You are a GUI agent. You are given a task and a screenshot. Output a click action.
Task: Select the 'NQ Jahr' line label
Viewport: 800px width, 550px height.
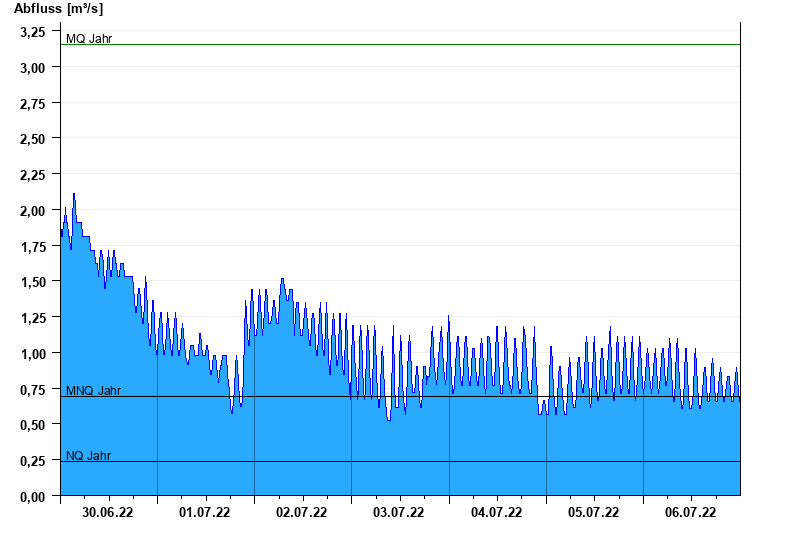click(x=88, y=456)
